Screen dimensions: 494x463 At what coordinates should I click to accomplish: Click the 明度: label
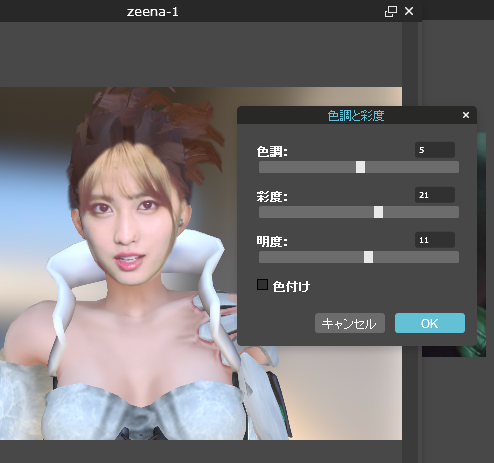(272, 242)
